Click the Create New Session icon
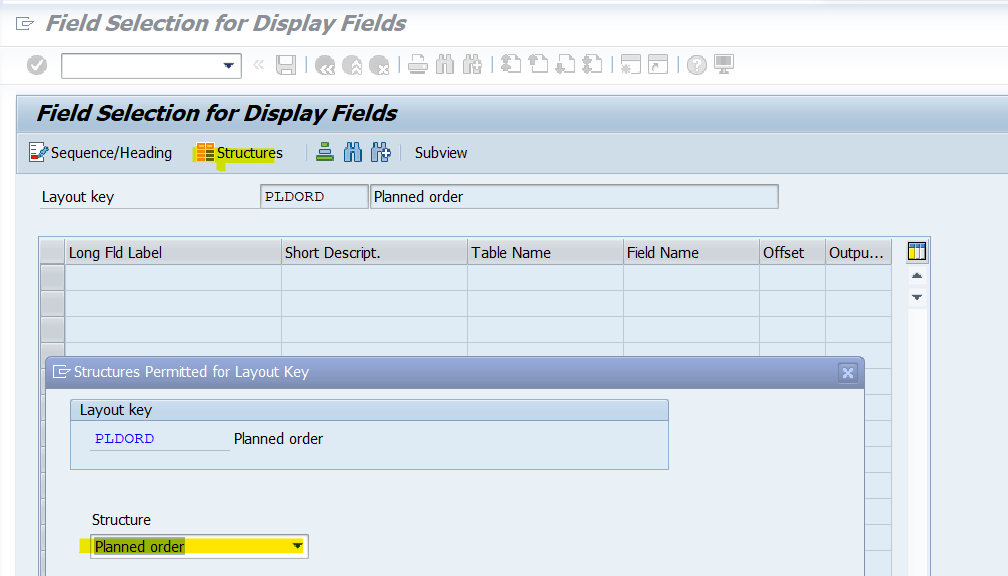 tap(631, 64)
